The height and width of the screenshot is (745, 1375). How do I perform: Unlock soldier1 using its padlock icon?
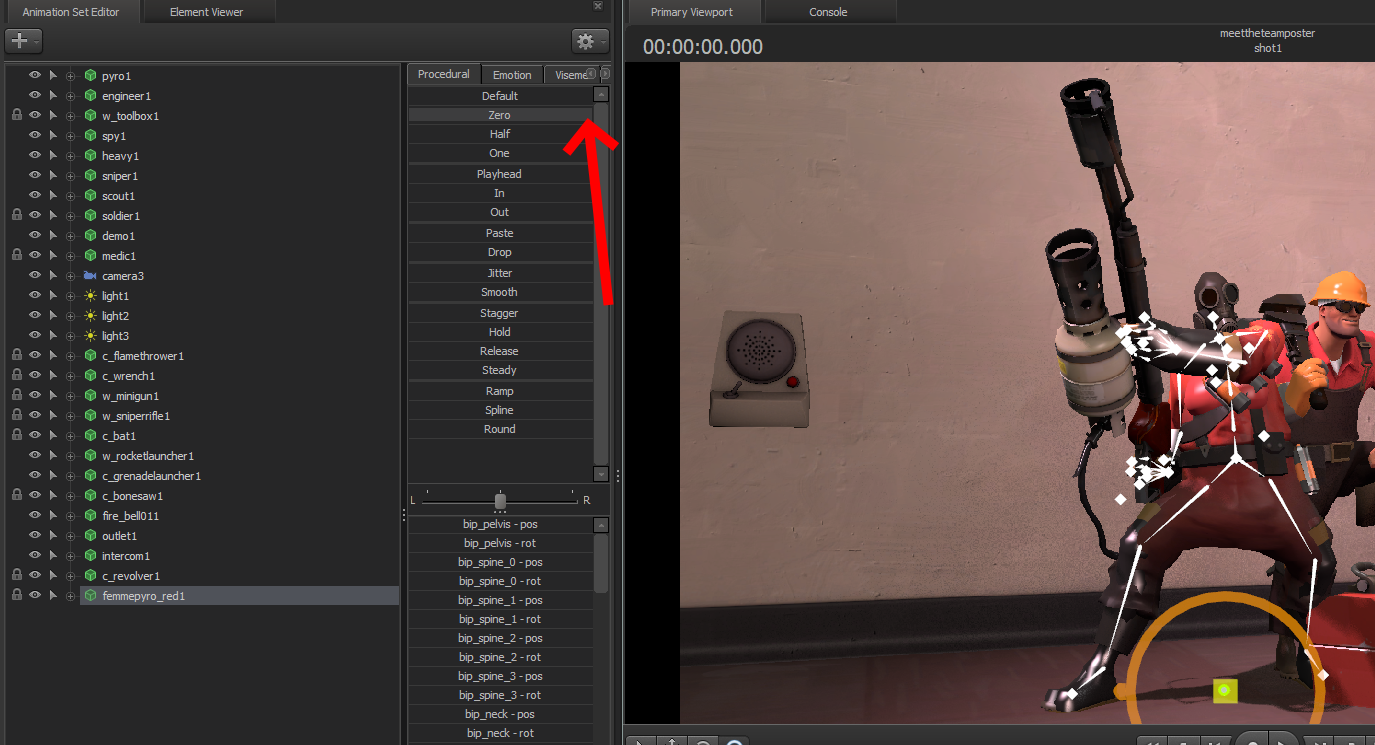click(x=17, y=216)
